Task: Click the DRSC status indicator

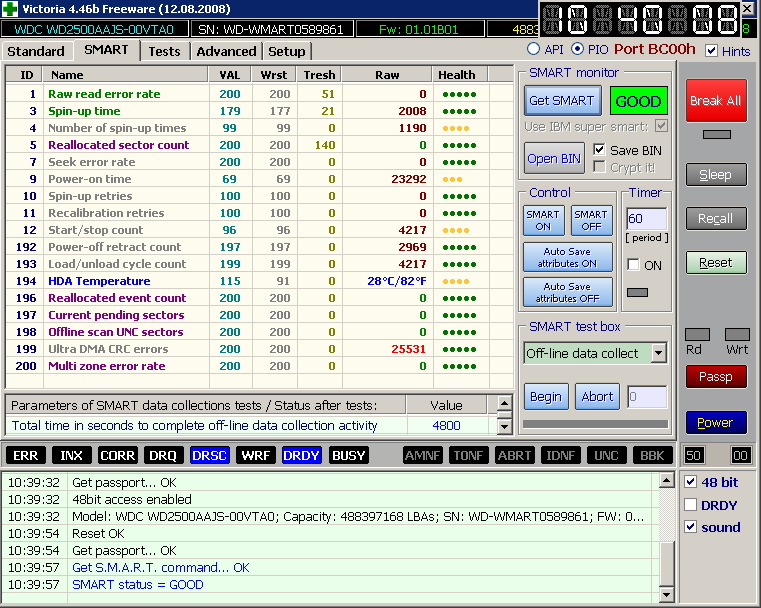Action: pyautogui.click(x=209, y=455)
